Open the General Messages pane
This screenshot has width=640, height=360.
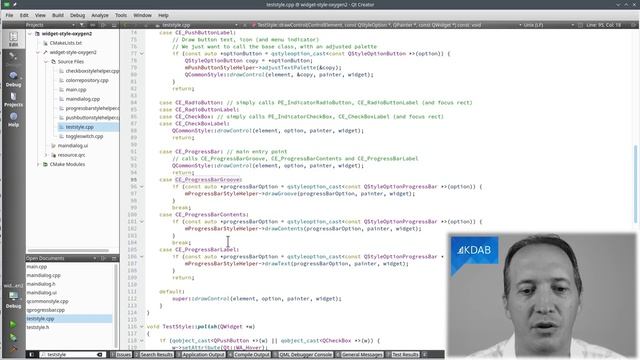359,355
